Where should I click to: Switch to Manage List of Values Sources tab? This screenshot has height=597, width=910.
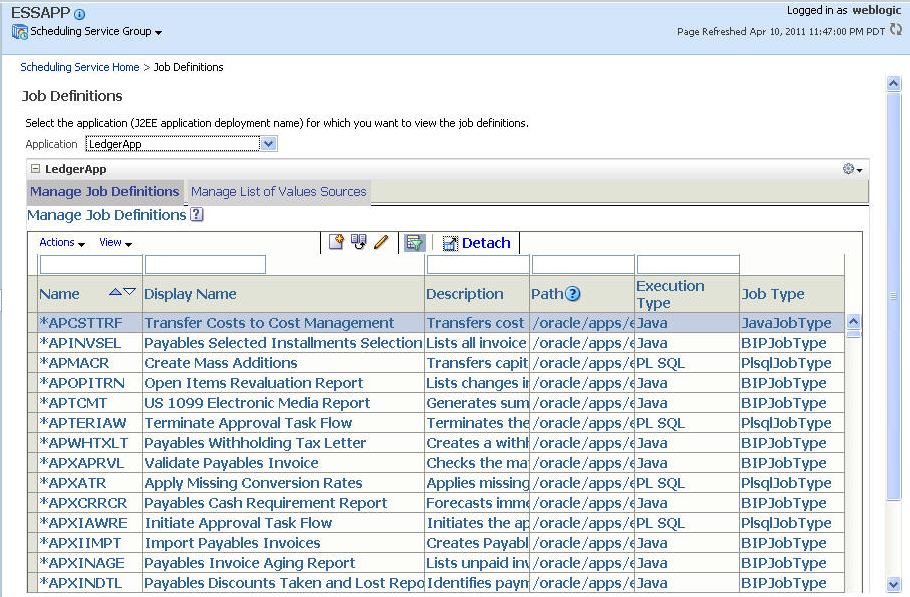coord(278,192)
